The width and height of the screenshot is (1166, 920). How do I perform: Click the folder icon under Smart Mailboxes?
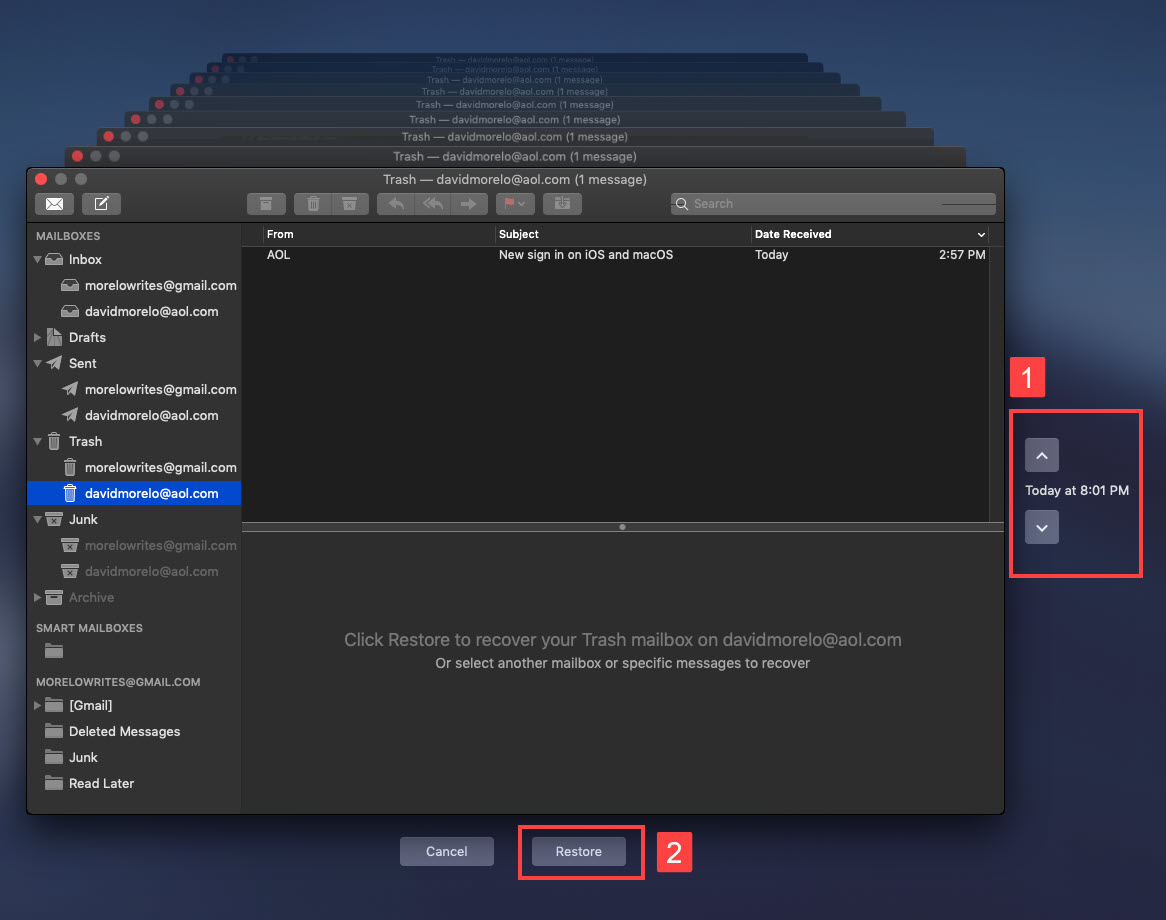tap(54, 652)
